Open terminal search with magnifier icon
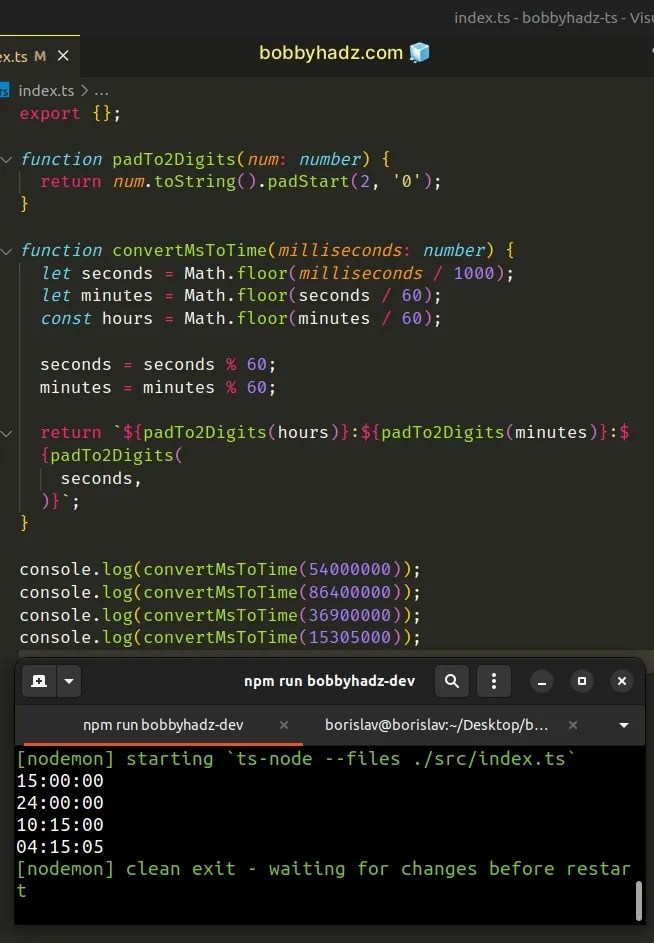Image resolution: width=654 pixels, height=943 pixels. 452,681
